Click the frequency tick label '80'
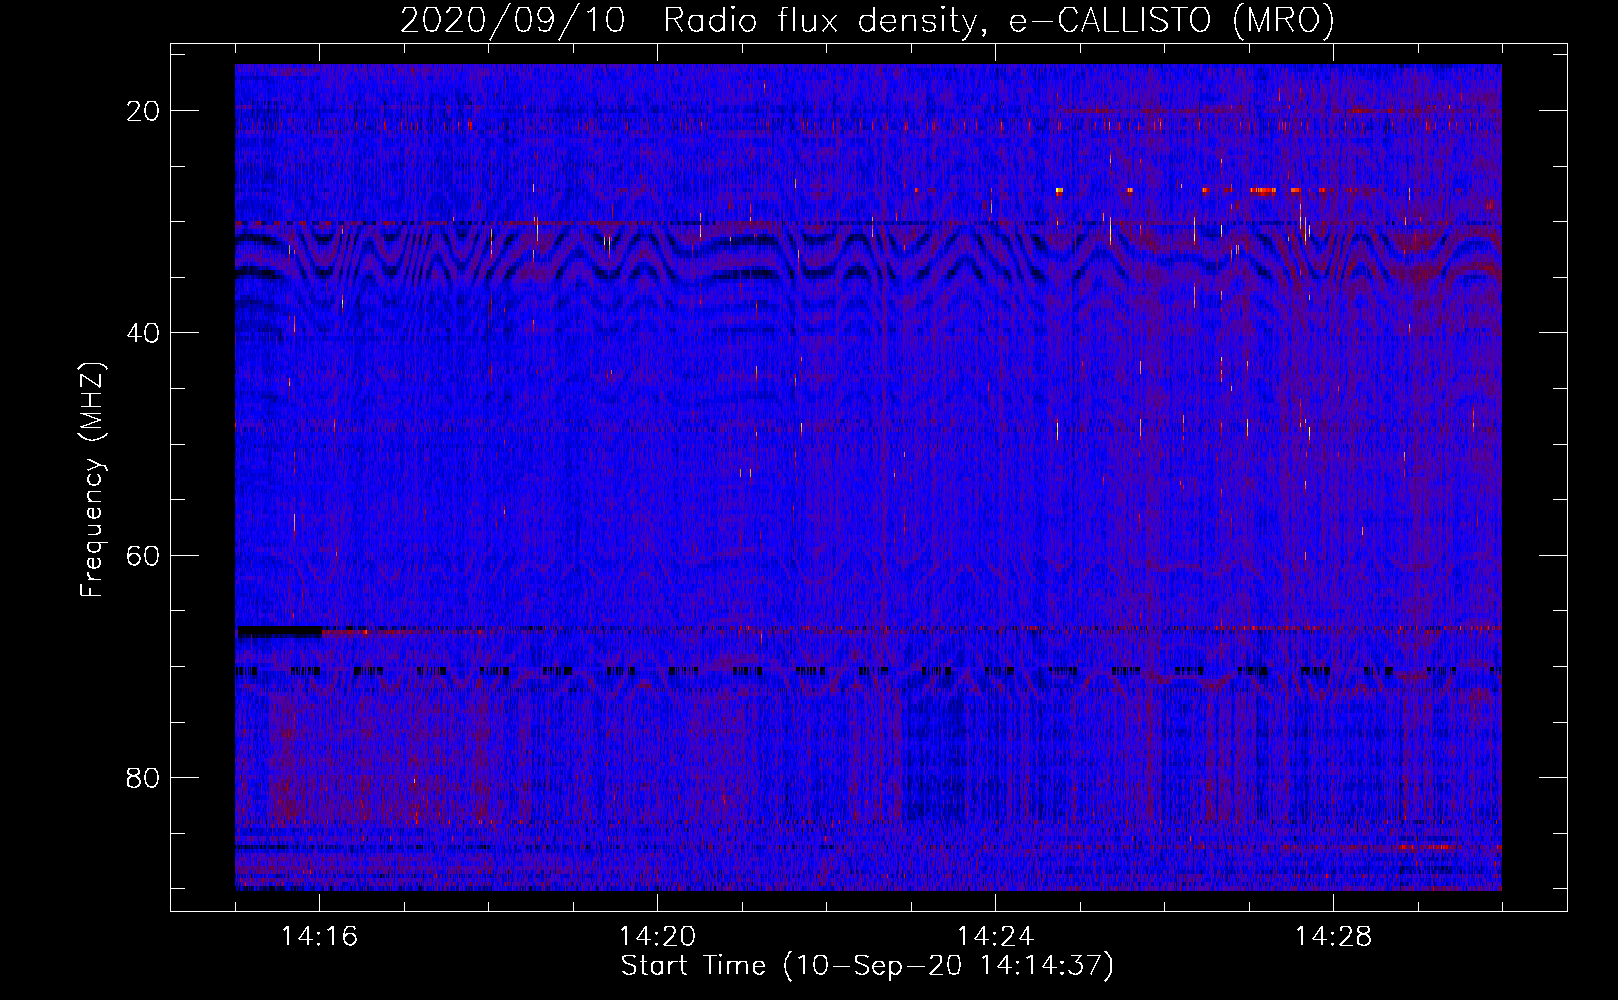Screen dimensions: 1618x1000 pyautogui.click(x=144, y=777)
